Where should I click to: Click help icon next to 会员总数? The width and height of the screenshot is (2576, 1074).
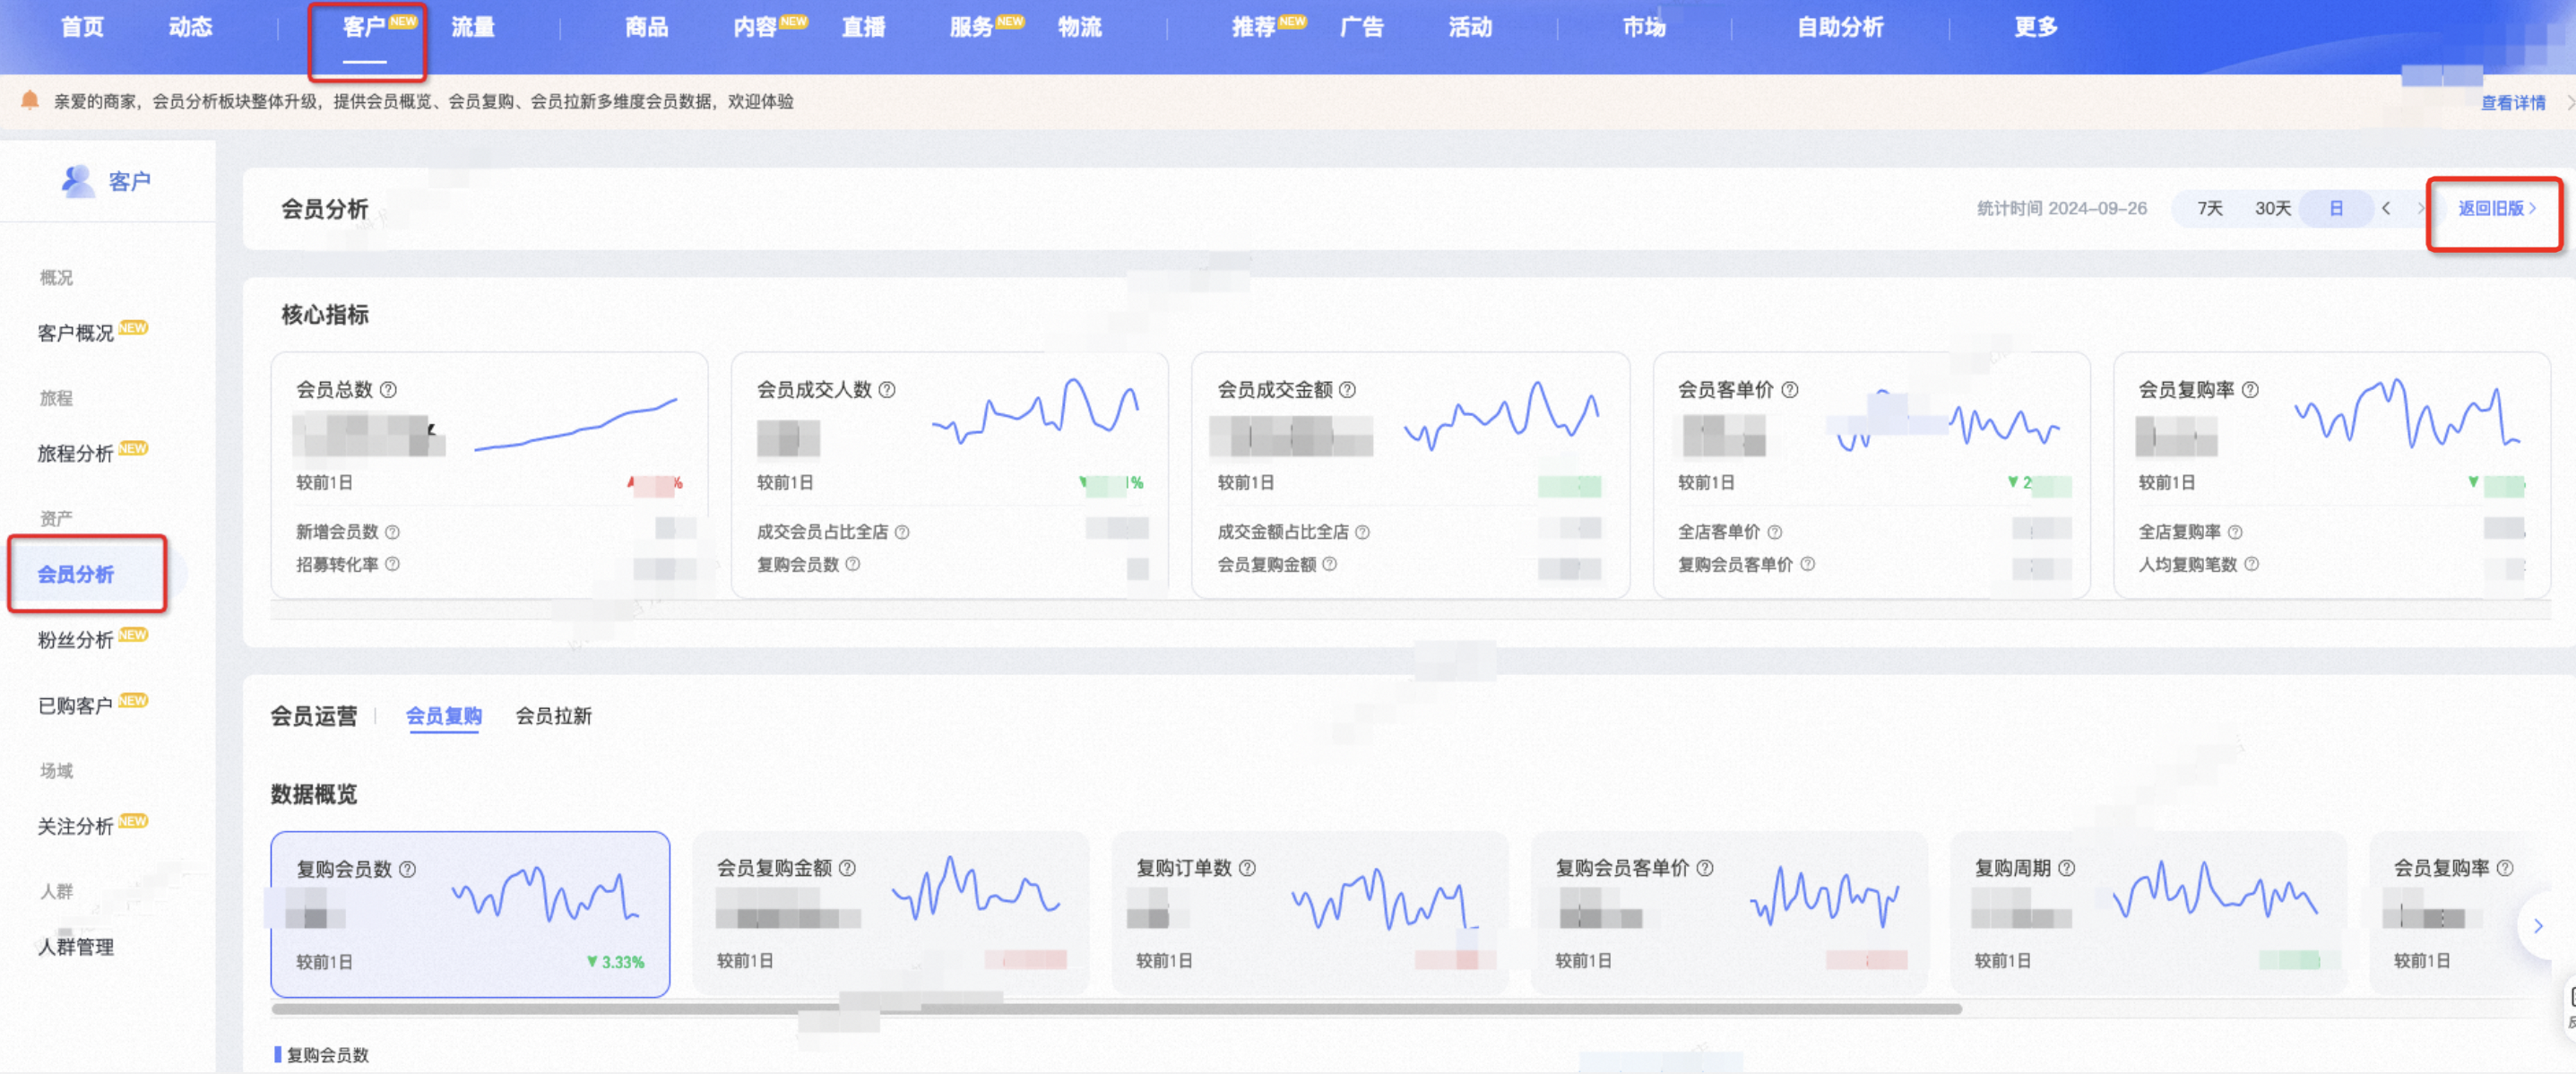point(388,389)
